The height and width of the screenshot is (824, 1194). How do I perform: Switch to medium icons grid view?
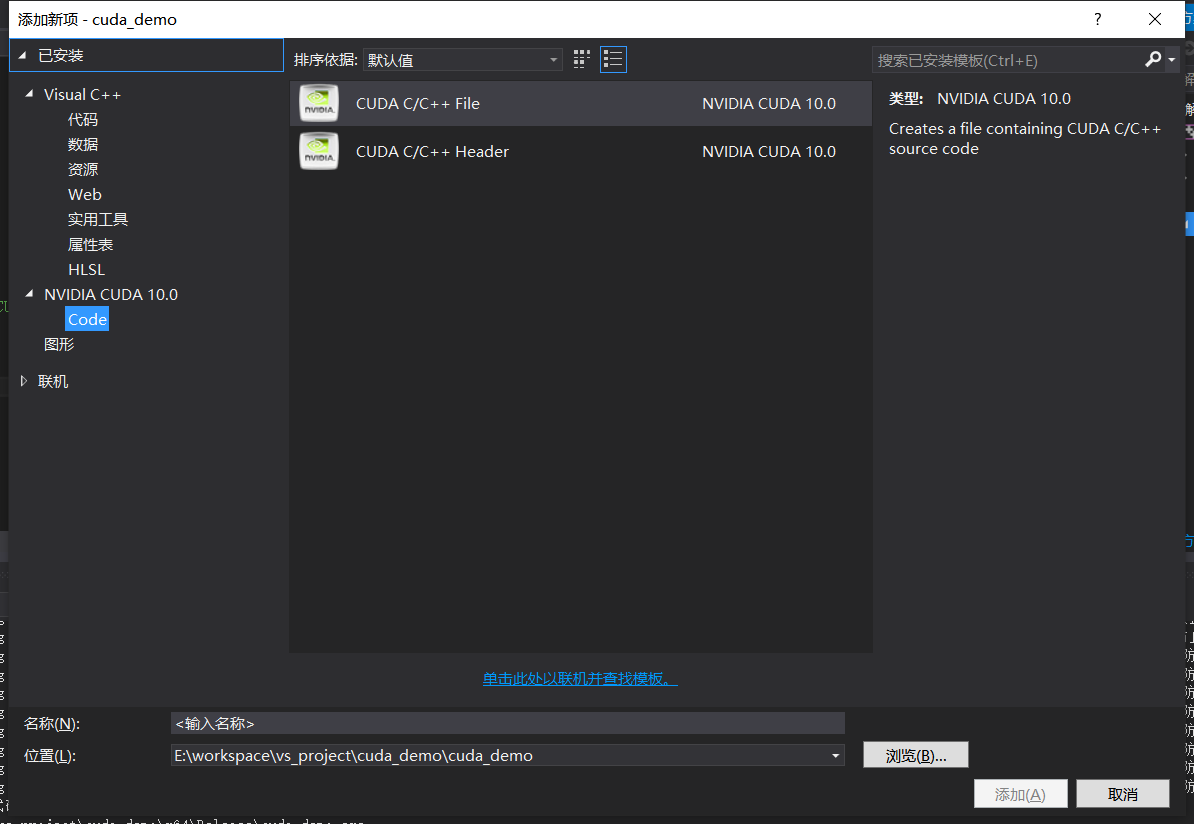tap(582, 59)
